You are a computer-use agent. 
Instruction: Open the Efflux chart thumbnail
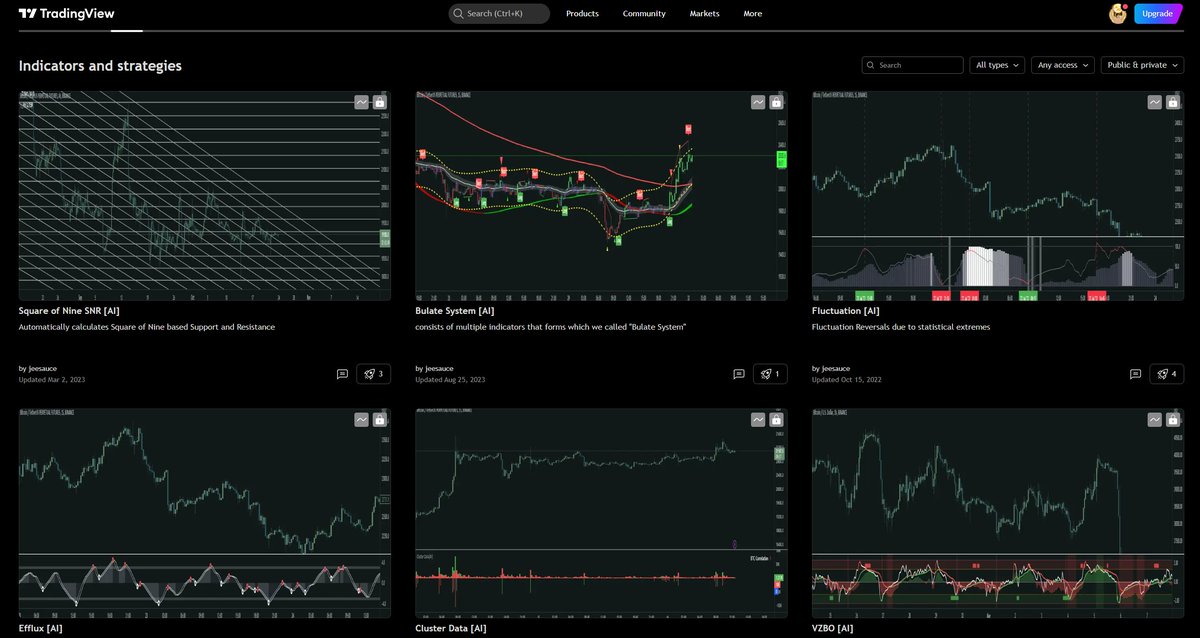tap(205, 513)
